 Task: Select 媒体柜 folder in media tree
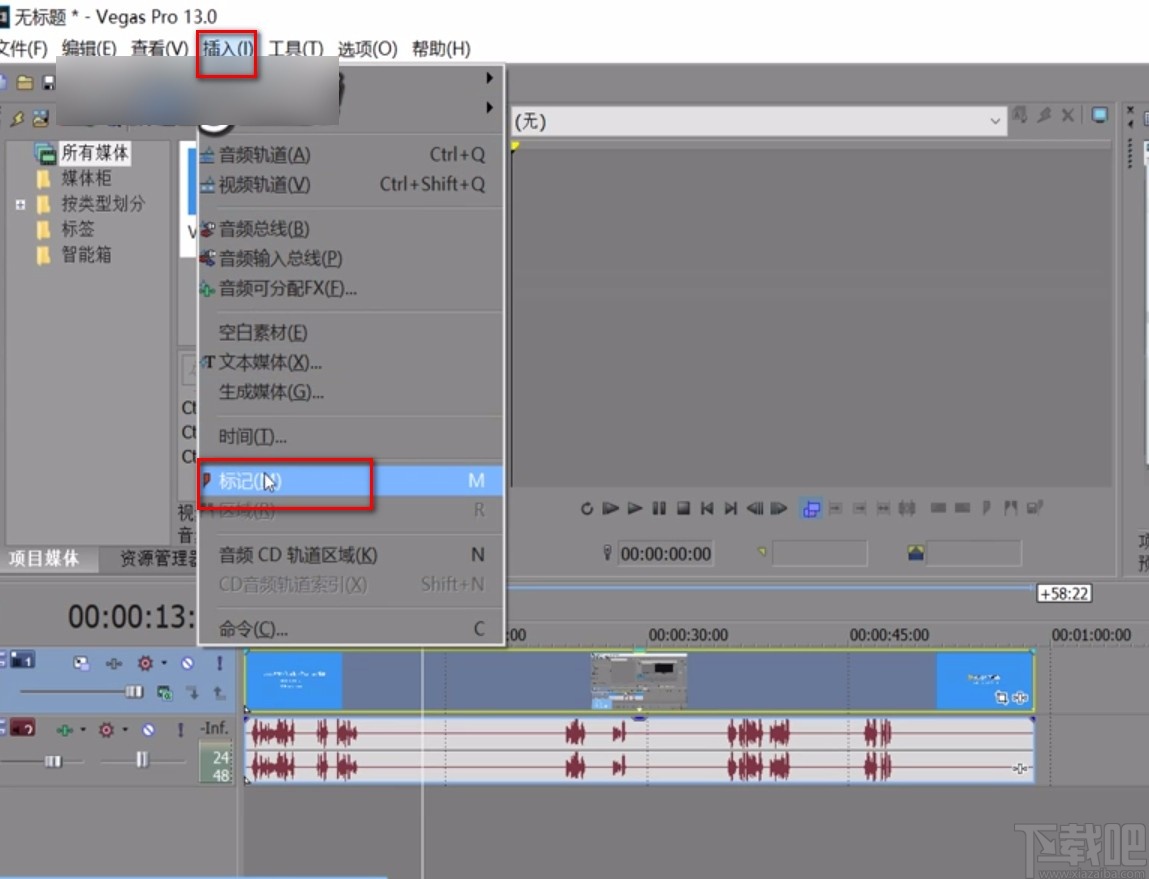pos(86,178)
